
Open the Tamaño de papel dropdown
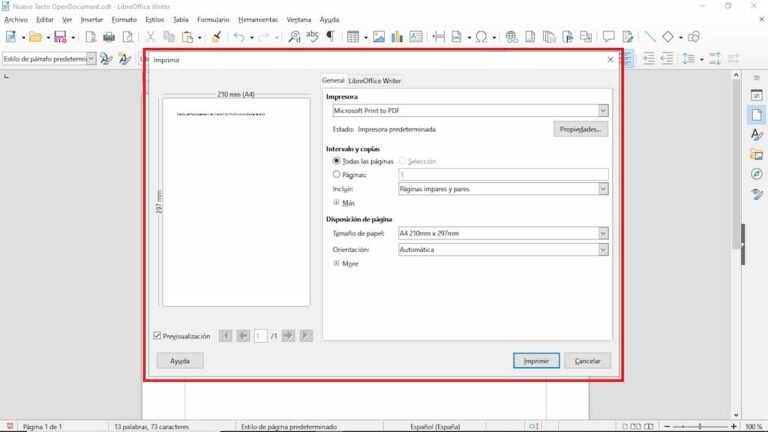click(503, 233)
